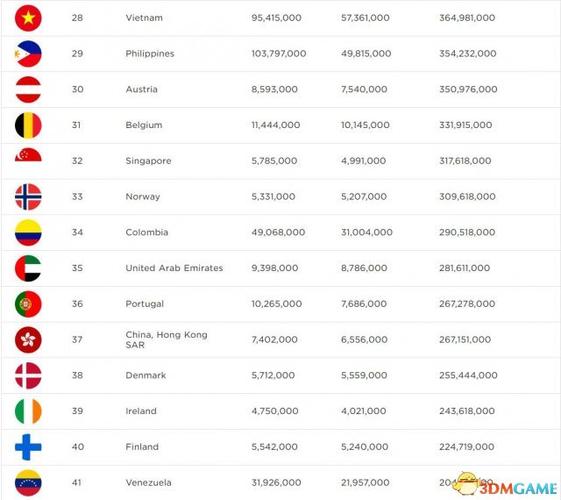Click the Austria flag icon
Screen dimensions: 561x500
pyautogui.click(x=28, y=89)
